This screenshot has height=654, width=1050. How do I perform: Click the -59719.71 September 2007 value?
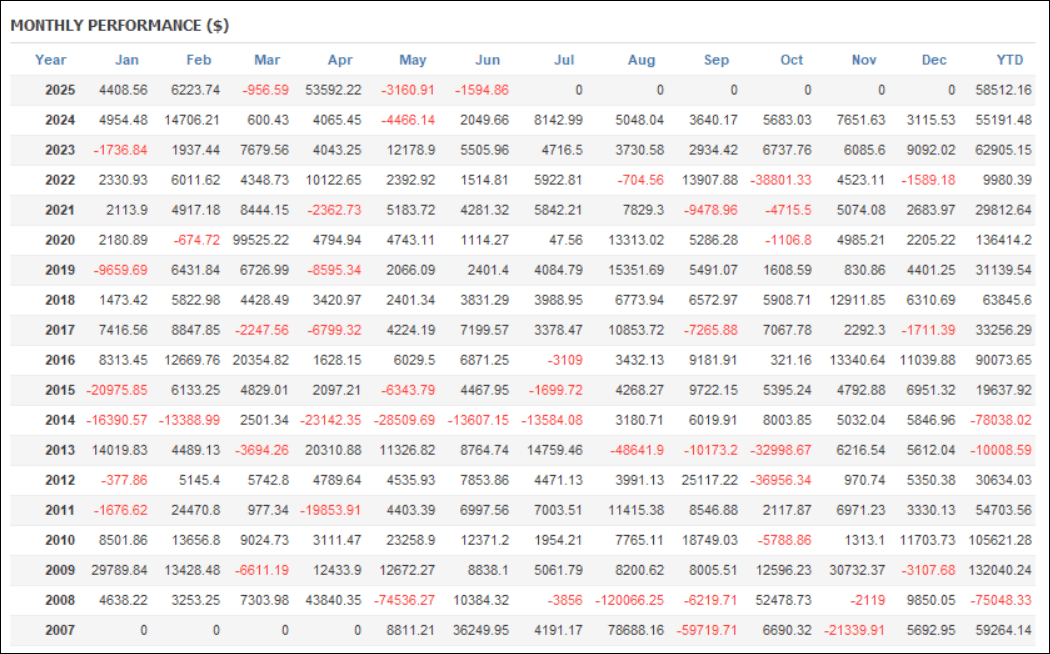[706, 630]
